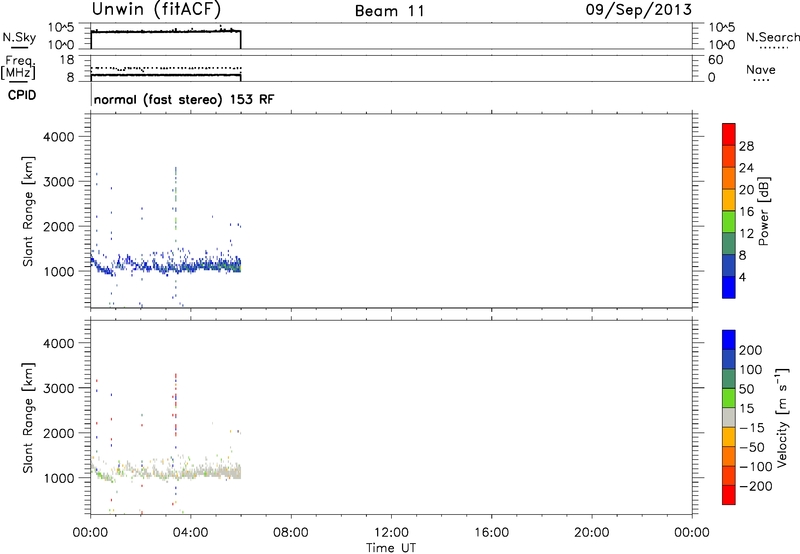Click the "Velocity [m s-1]" colorbar title
Screen dimensions: 800x554
pyautogui.click(x=781, y=417)
